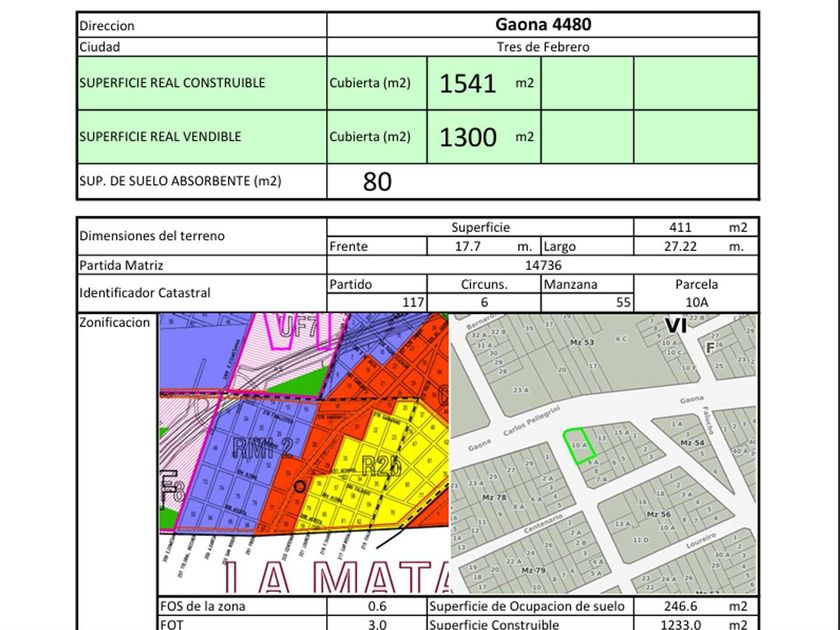Select the manzana value 55
This screenshot has width=840, height=630.
coord(623,303)
